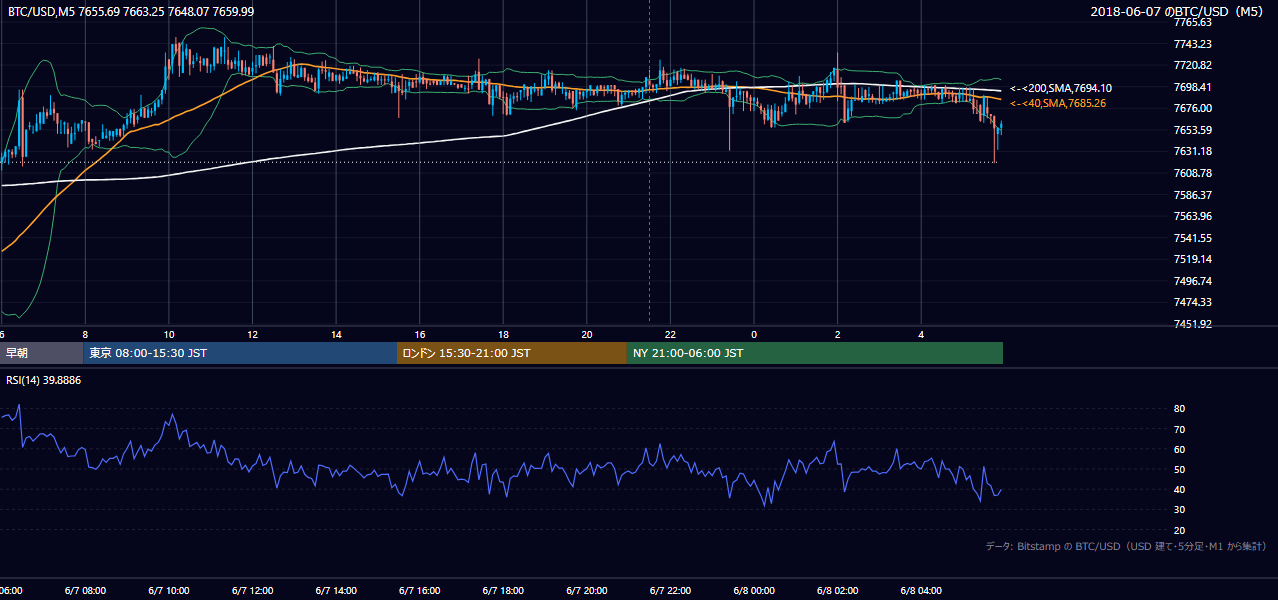This screenshot has height=600, width=1278.
Task: Click hour marker 20 under price chart
Action: point(587,334)
